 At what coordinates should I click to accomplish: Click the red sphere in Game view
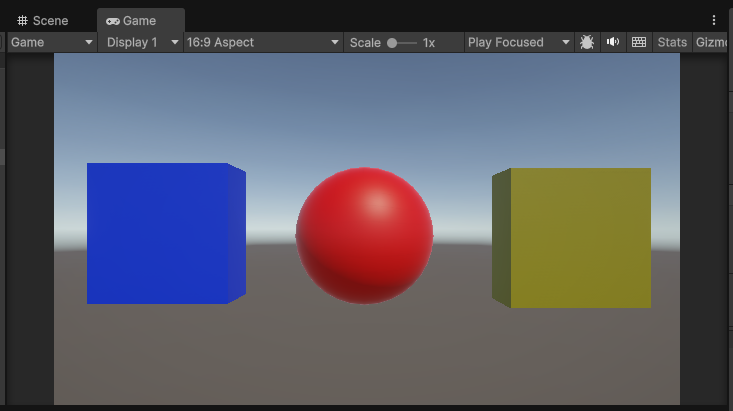pyautogui.click(x=364, y=235)
